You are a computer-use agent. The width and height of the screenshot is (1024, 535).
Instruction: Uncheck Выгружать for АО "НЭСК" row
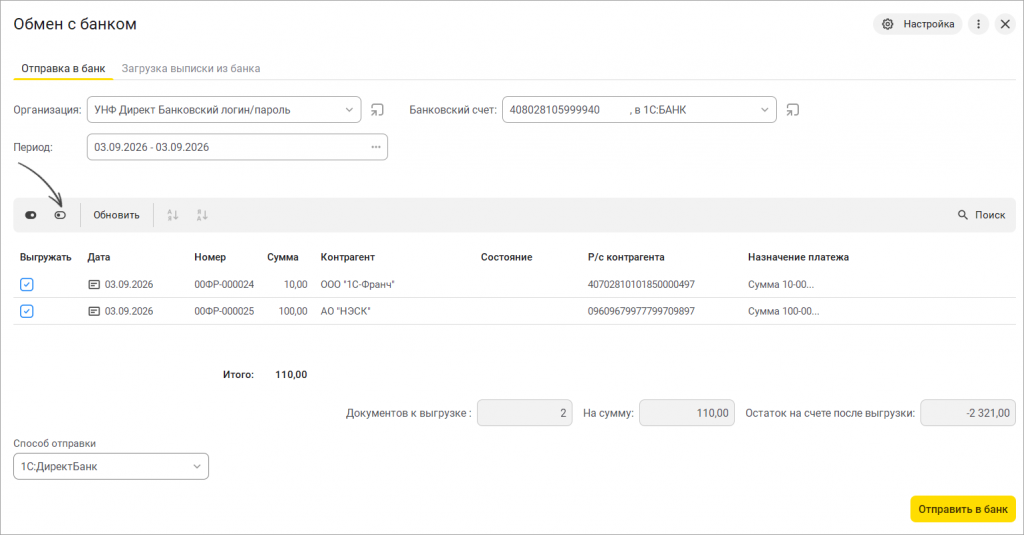point(27,312)
